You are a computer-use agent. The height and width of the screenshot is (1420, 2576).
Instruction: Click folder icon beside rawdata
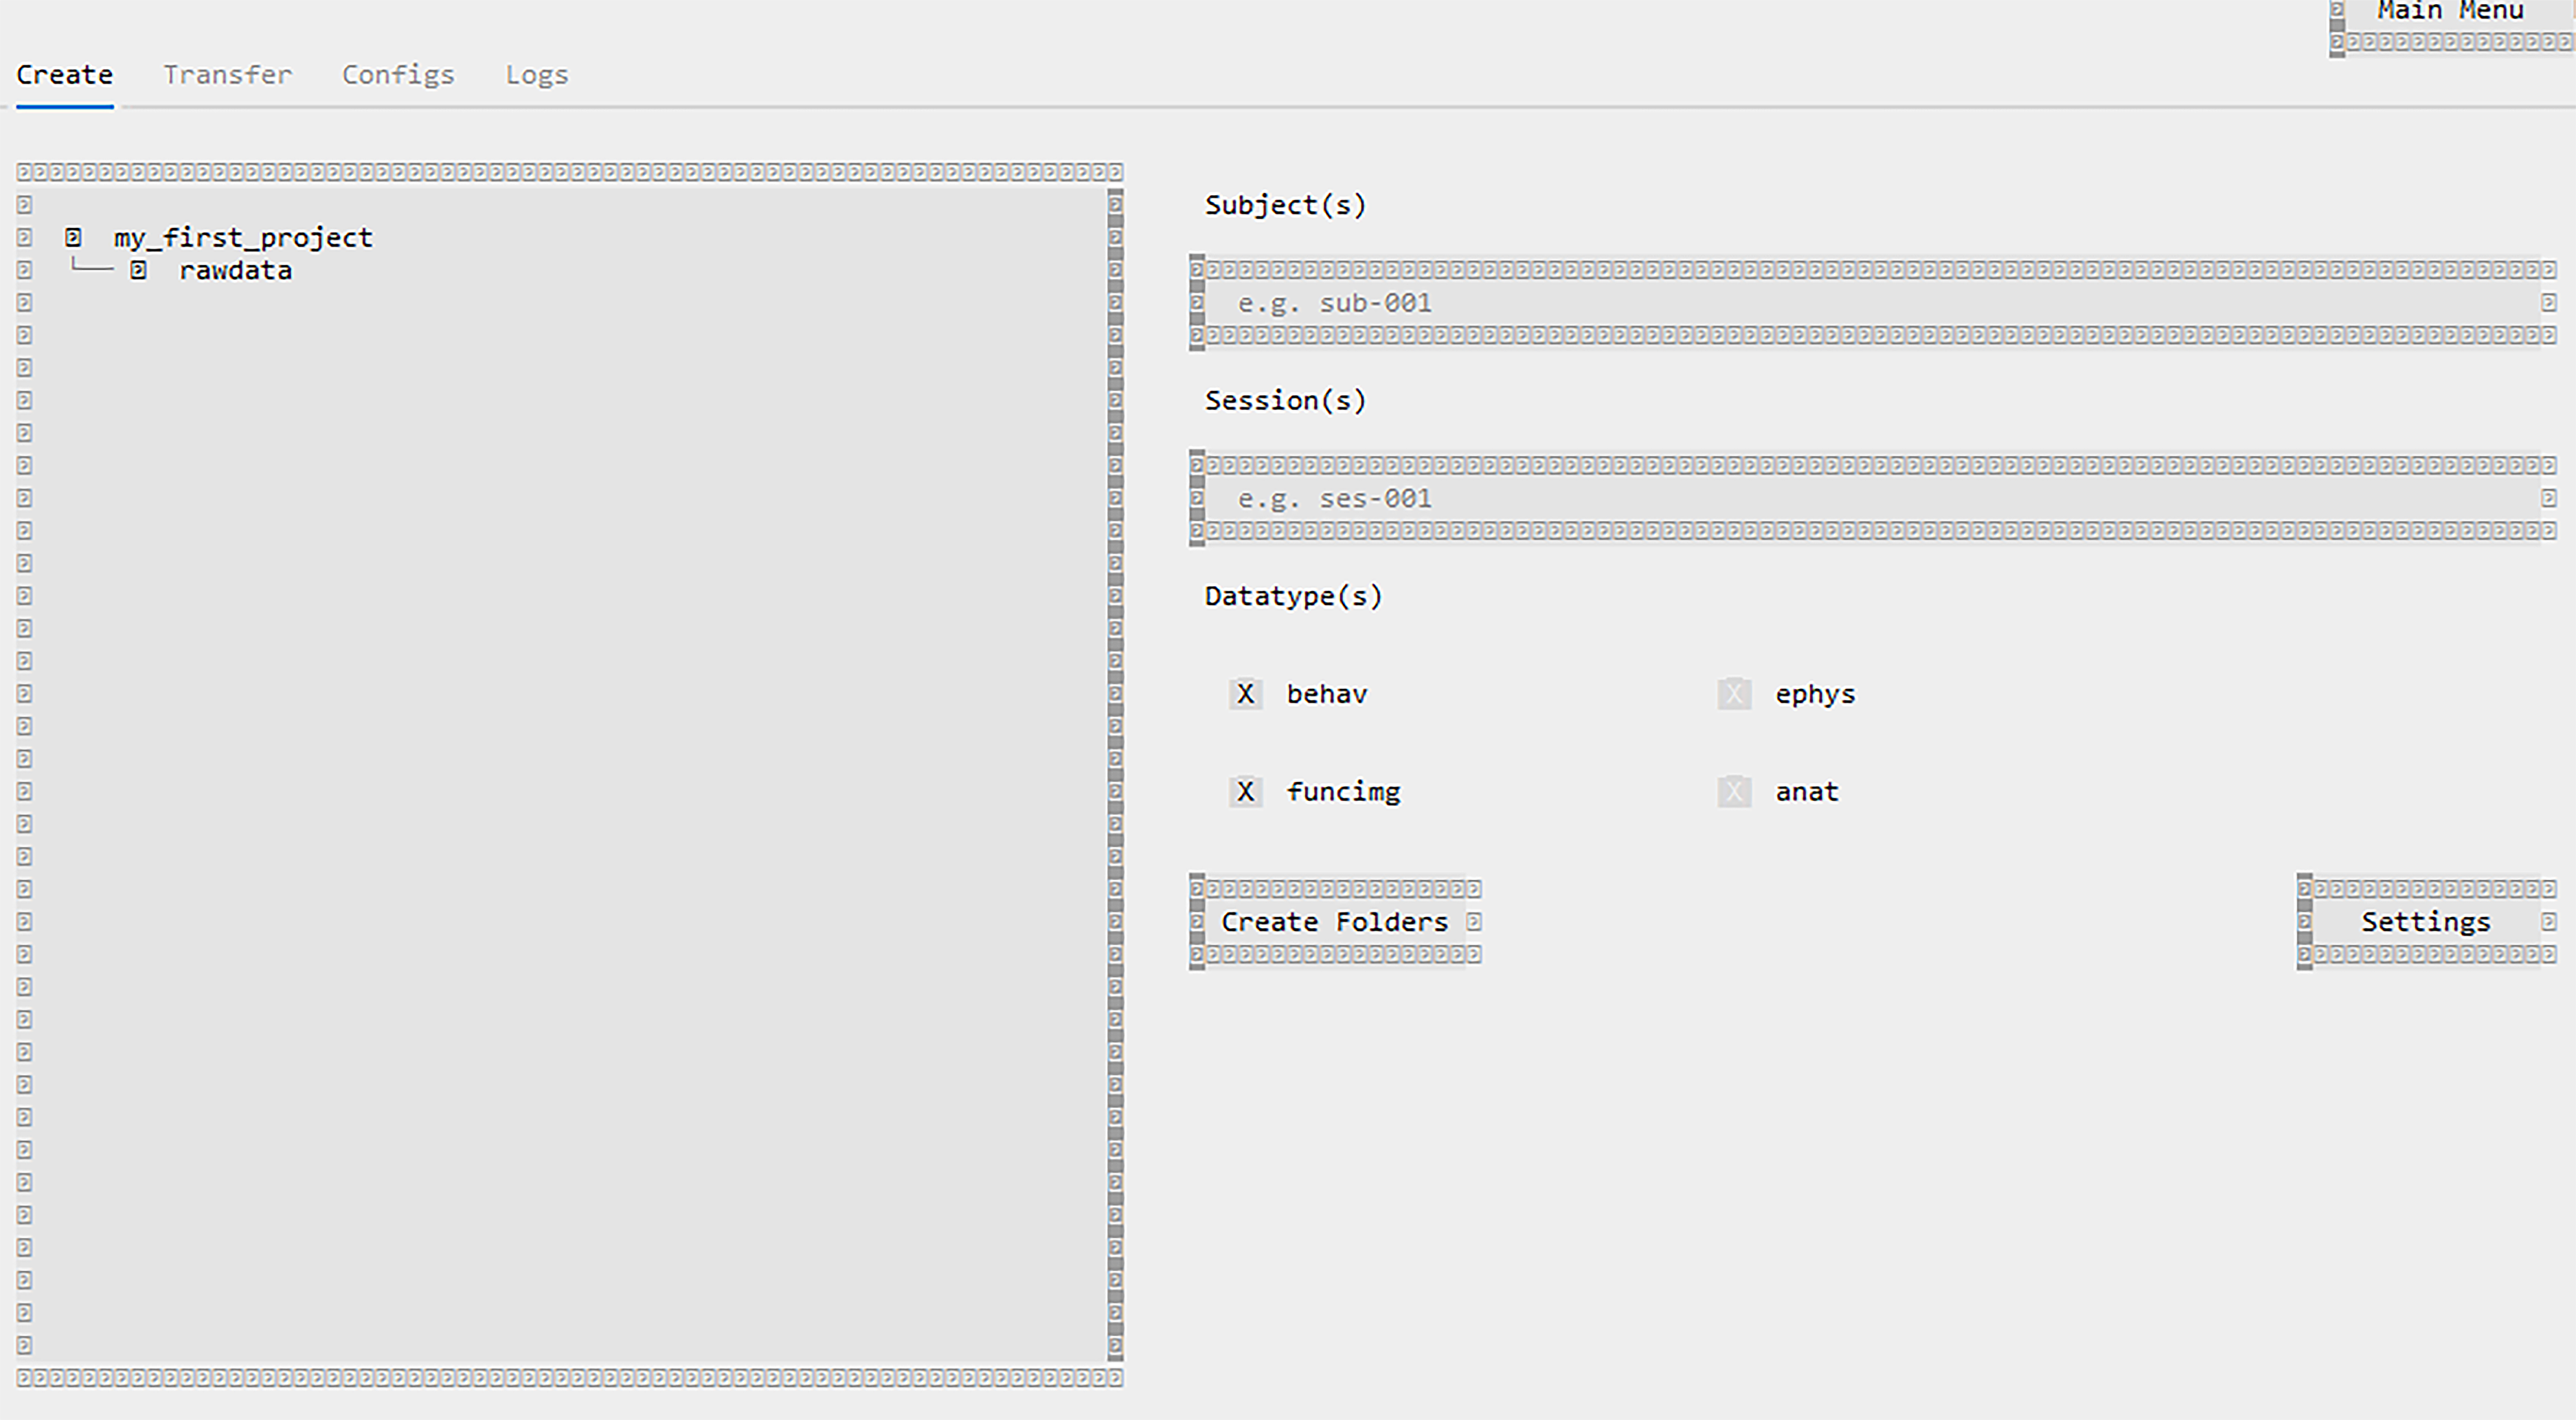click(138, 270)
